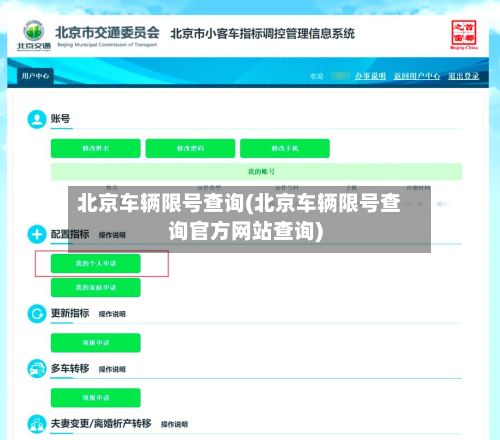This screenshot has height=440, width=500.
Task: Follow the 返回用户中心 link
Action: pos(417,76)
